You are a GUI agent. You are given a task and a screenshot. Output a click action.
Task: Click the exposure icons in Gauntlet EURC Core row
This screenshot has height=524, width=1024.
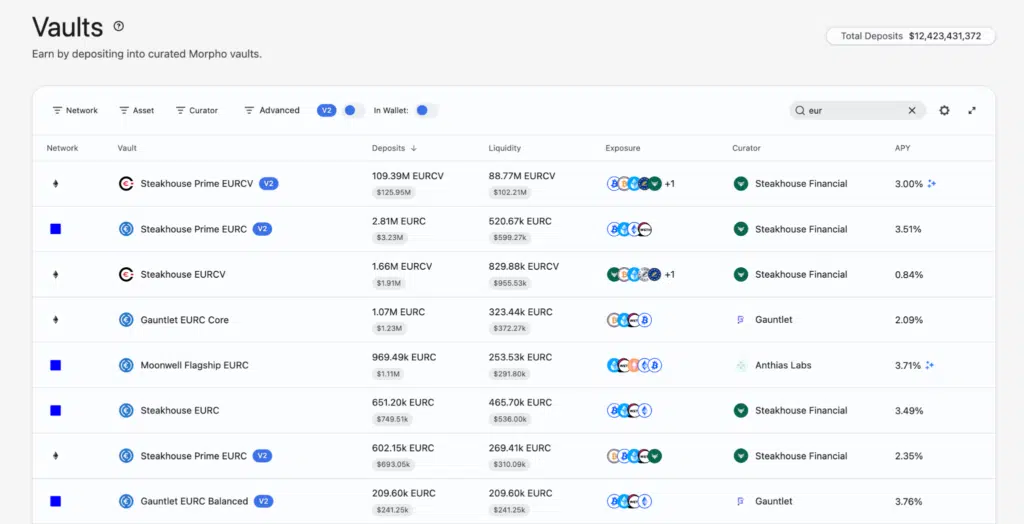pyautogui.click(x=630, y=319)
